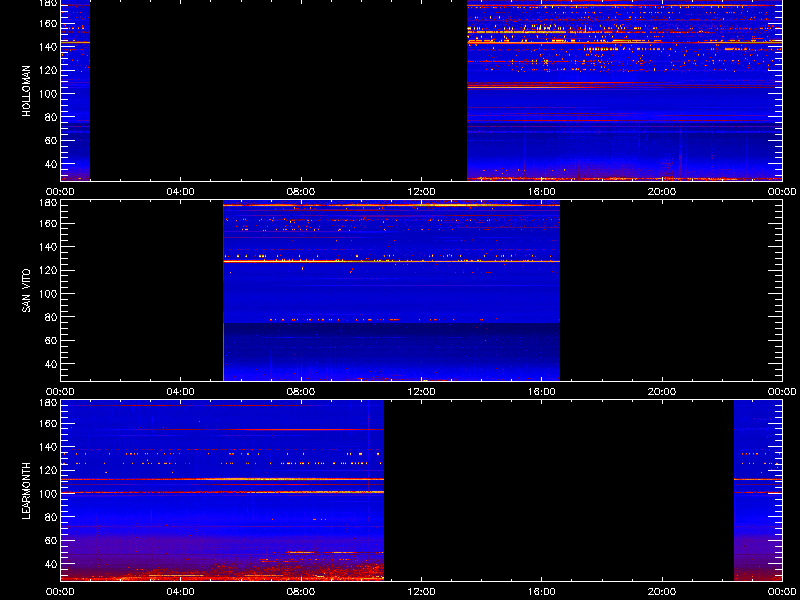Select 04:00 tick label under San Vito plot
Image resolution: width=800 pixels, height=600 pixels.
click(181, 392)
